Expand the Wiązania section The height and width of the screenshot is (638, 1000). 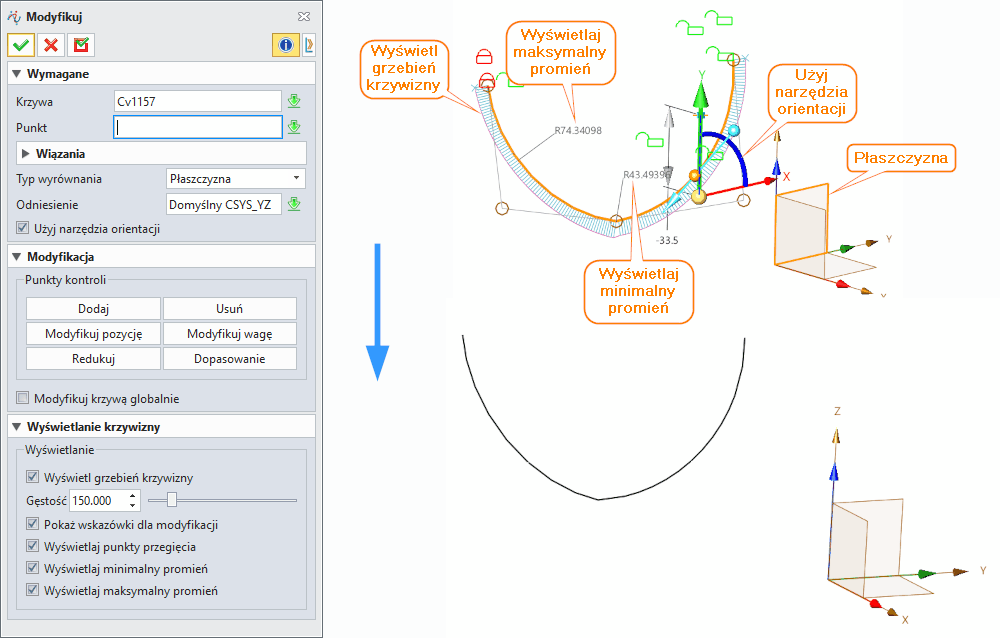tap(26, 153)
